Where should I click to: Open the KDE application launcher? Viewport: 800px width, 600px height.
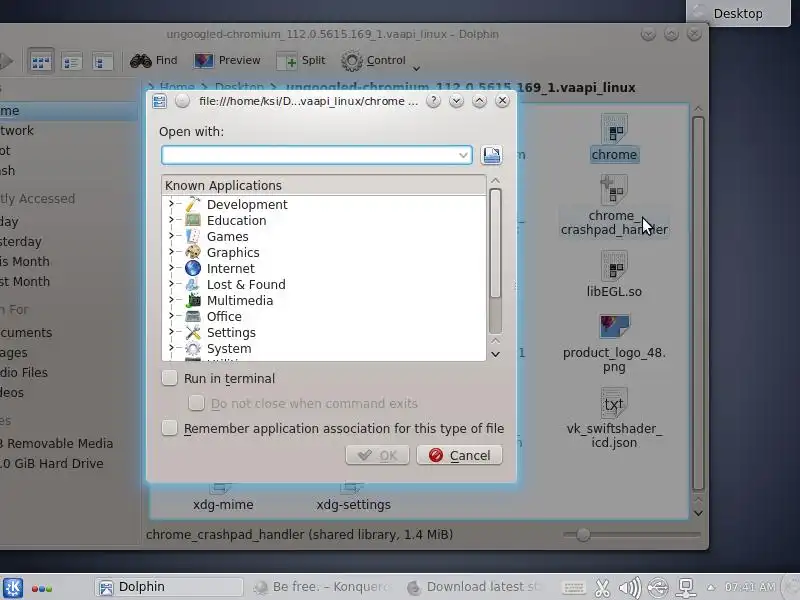tap(13, 587)
